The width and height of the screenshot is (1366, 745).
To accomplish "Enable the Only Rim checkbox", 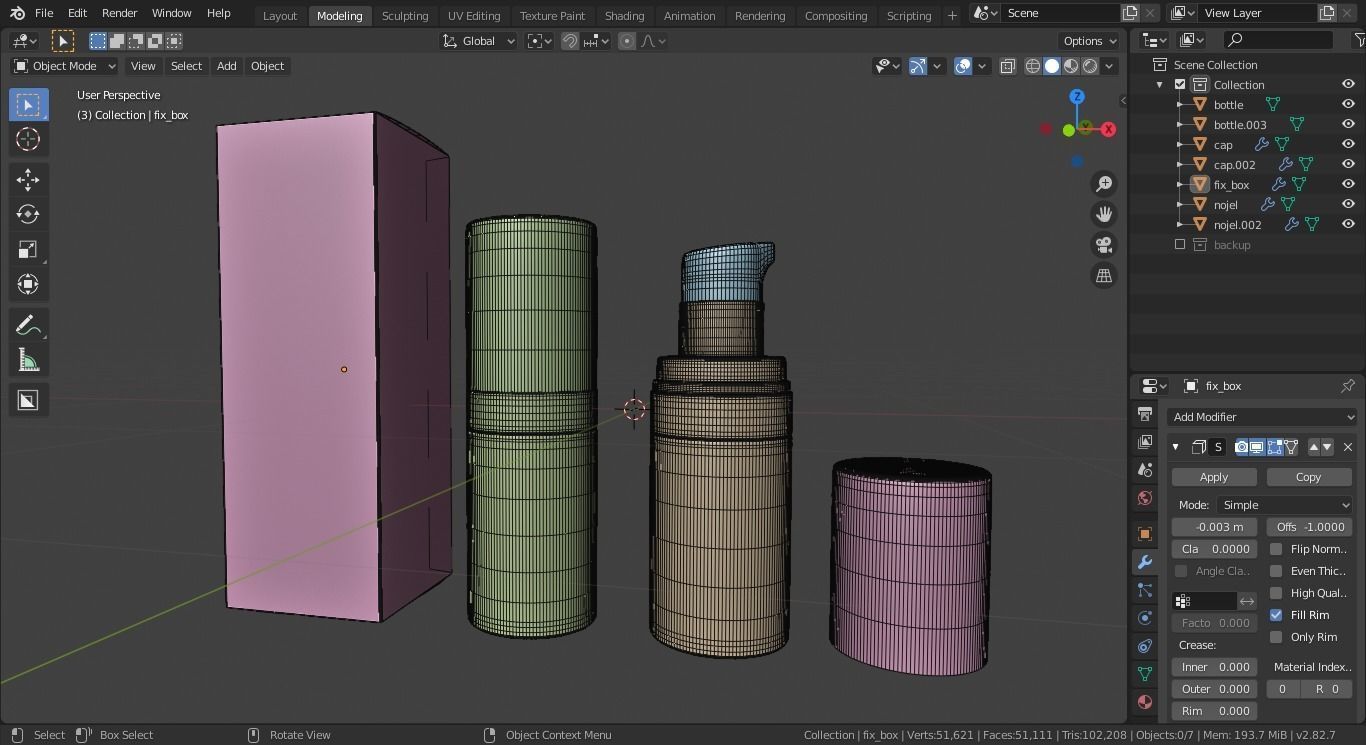I will tap(1276, 637).
